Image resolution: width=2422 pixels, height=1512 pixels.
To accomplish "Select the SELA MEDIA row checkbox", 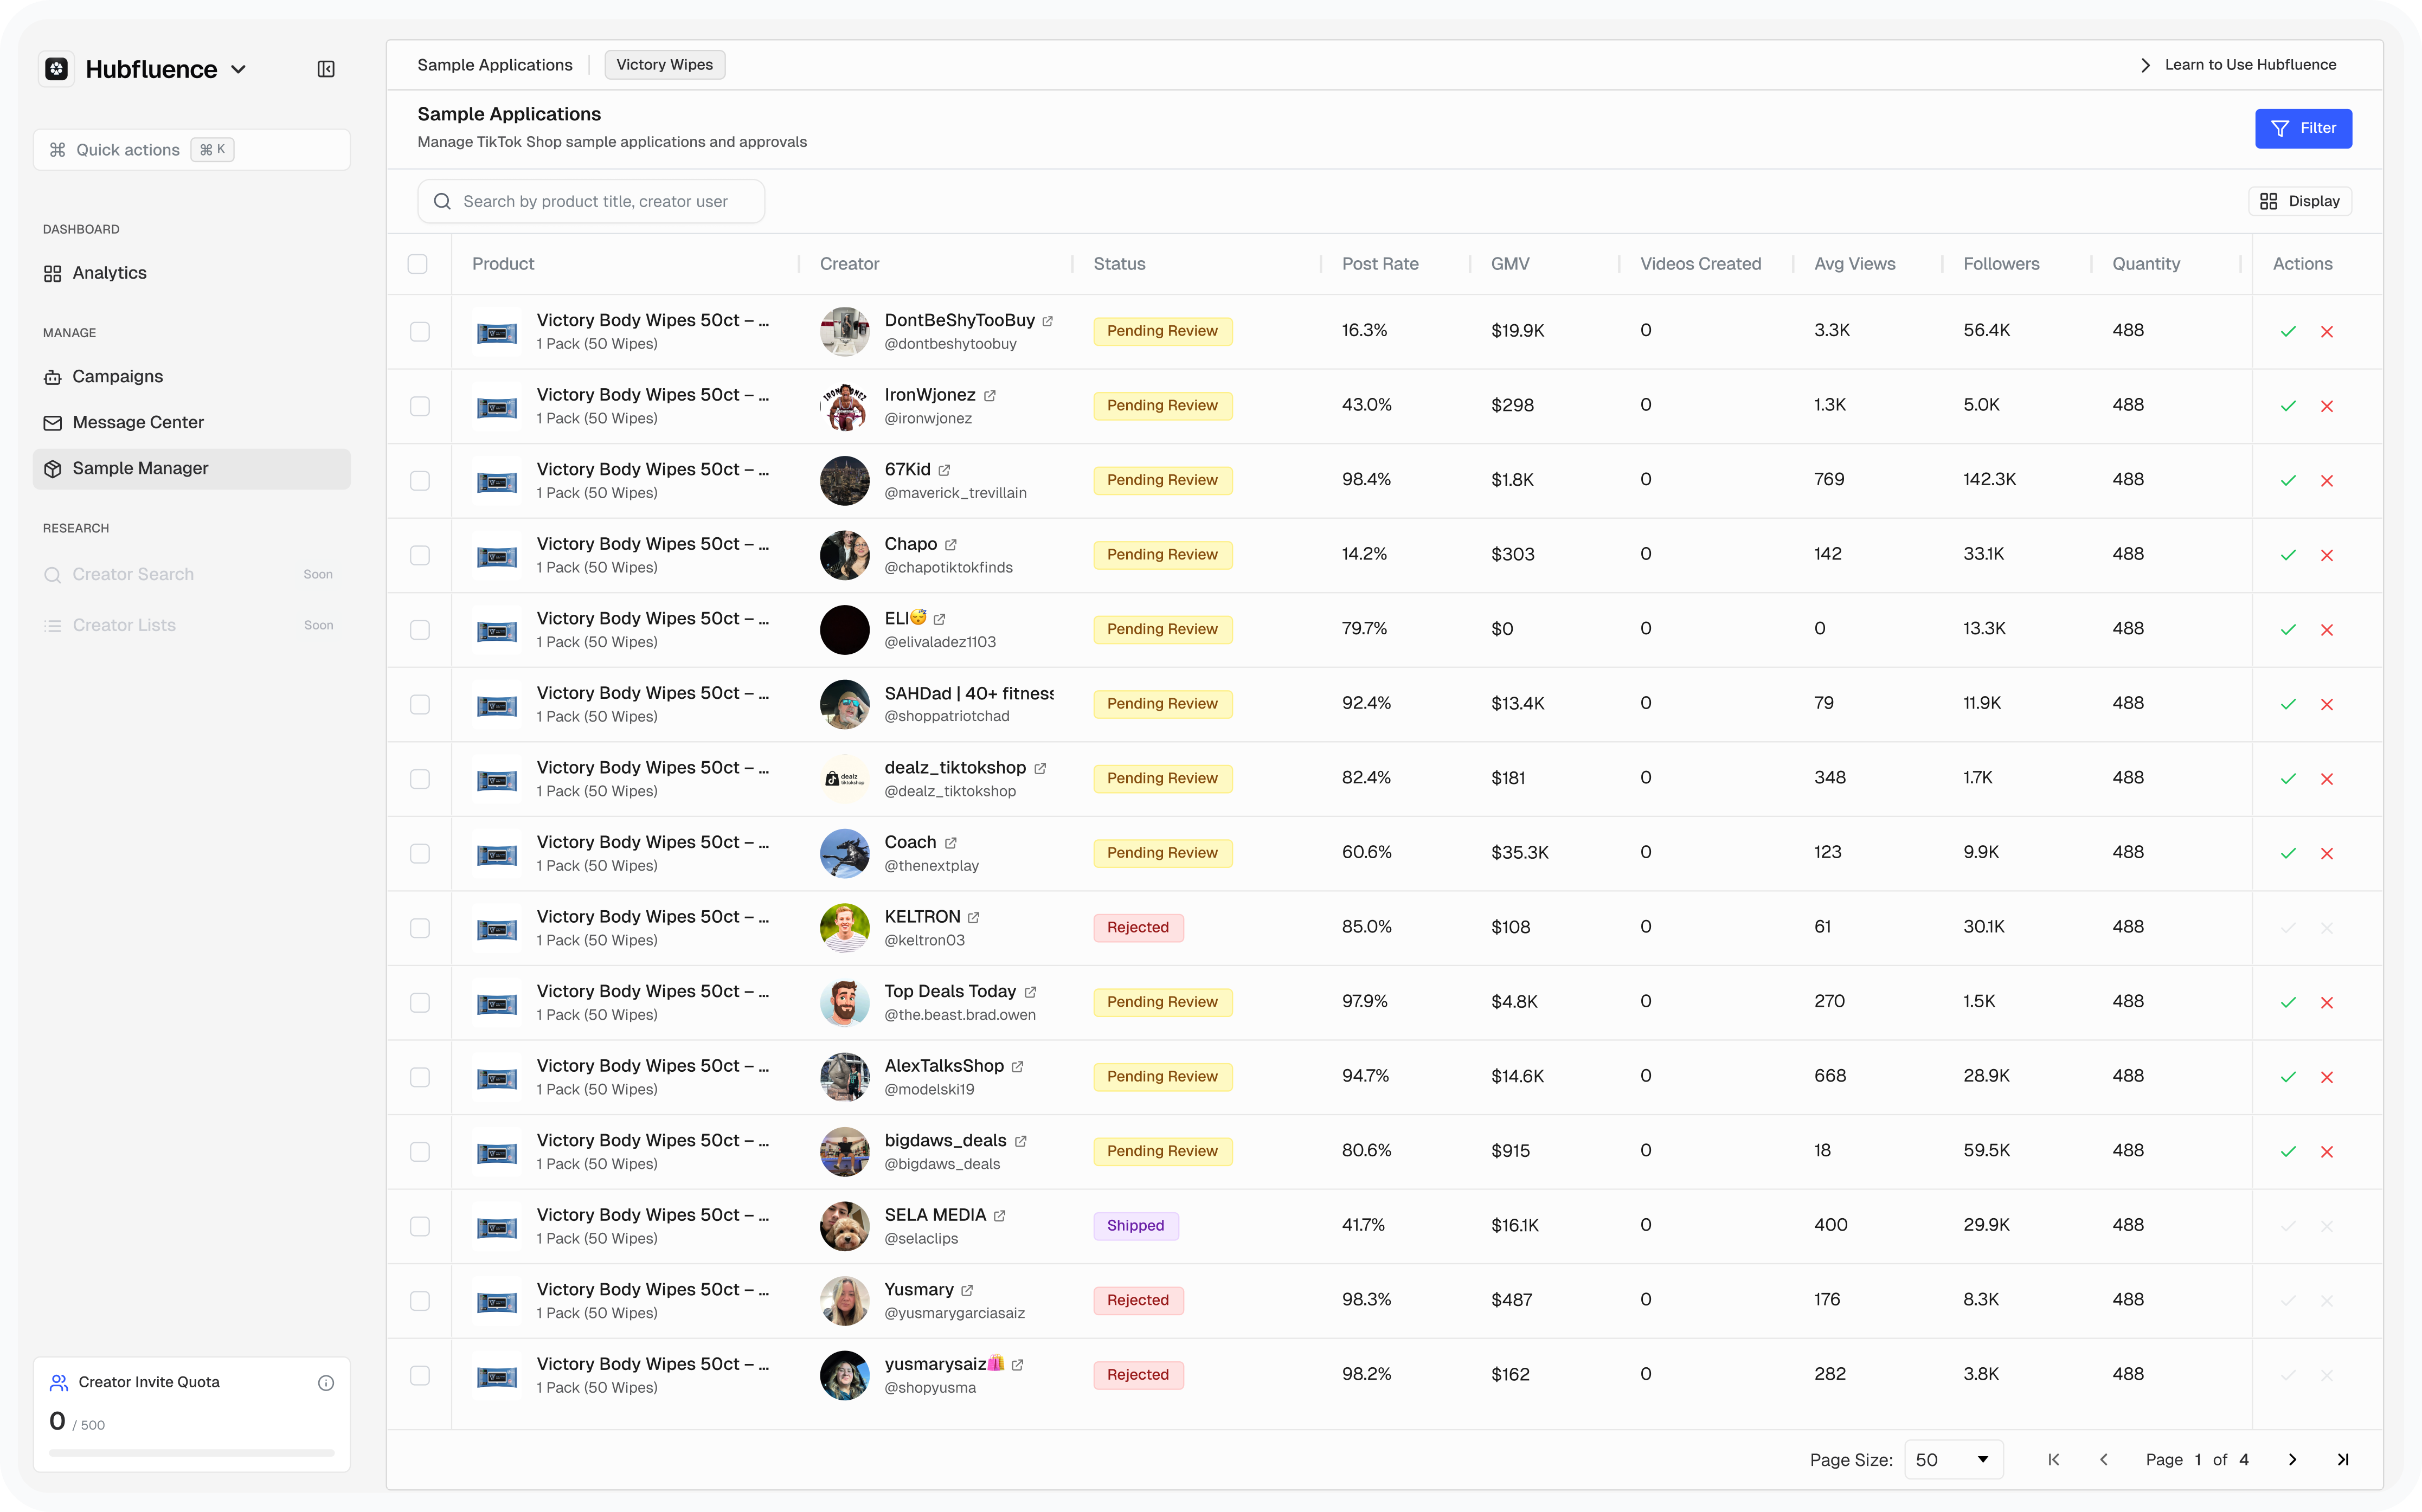I will (420, 1226).
